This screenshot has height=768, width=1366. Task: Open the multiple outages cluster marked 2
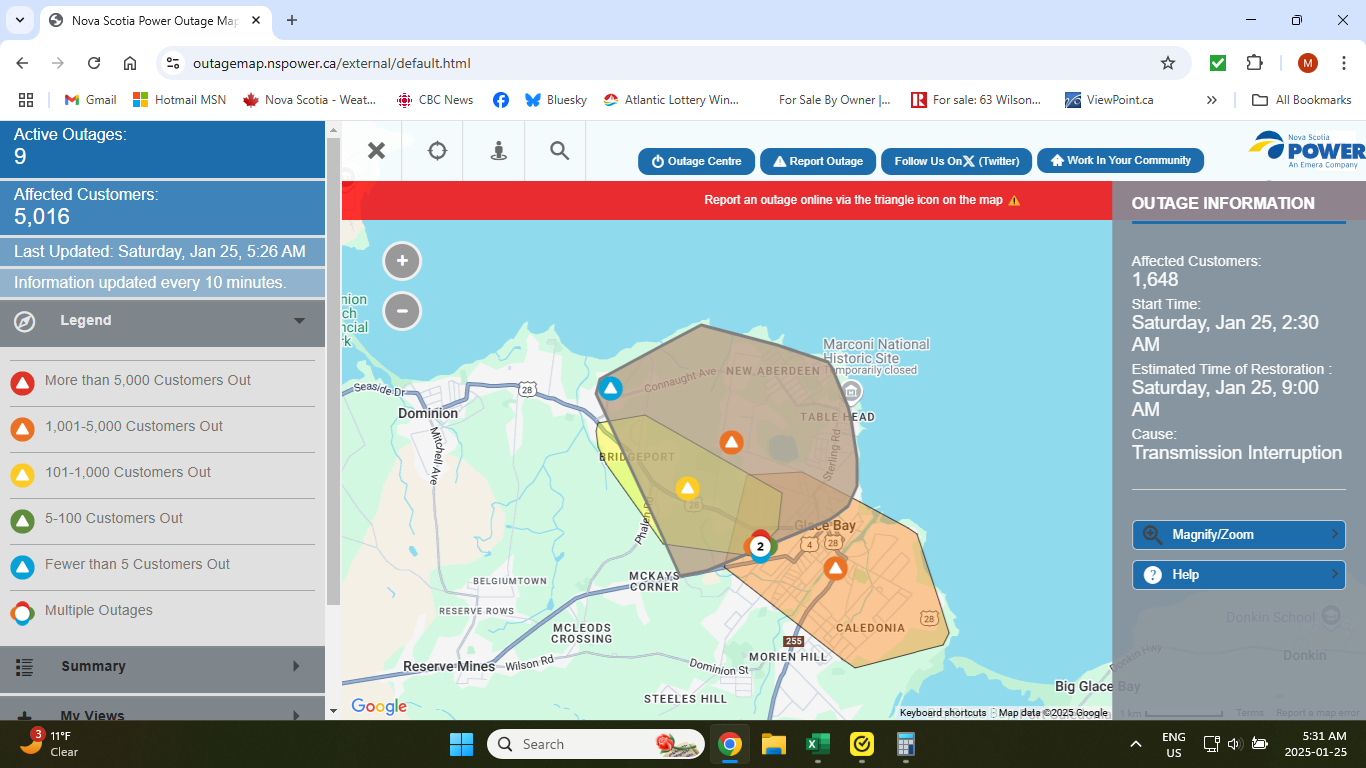point(760,546)
